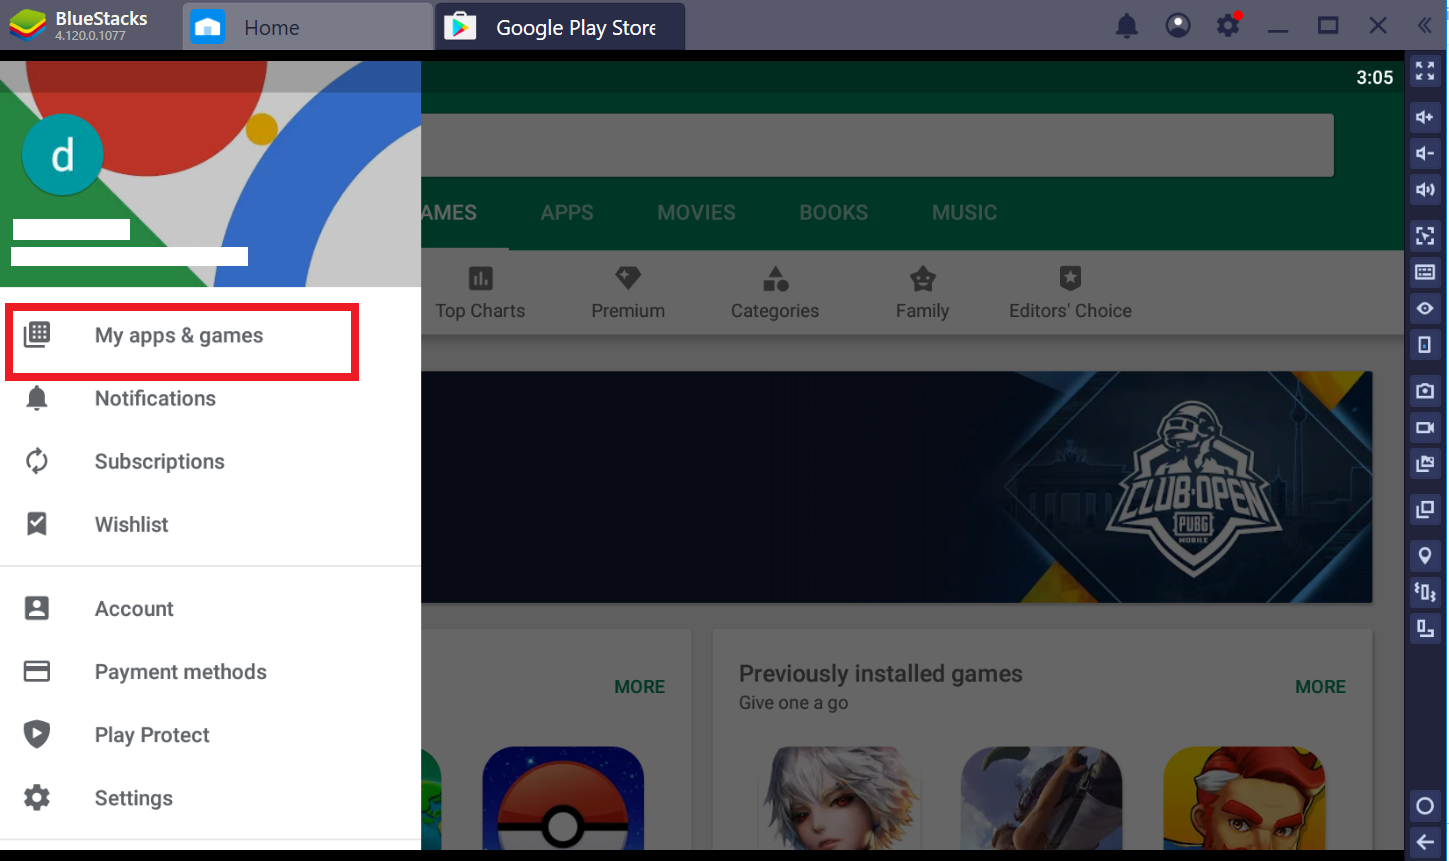Screen dimensions: 1449x861
Task: Click the multi-instance sidebar icon
Action: point(1425,510)
